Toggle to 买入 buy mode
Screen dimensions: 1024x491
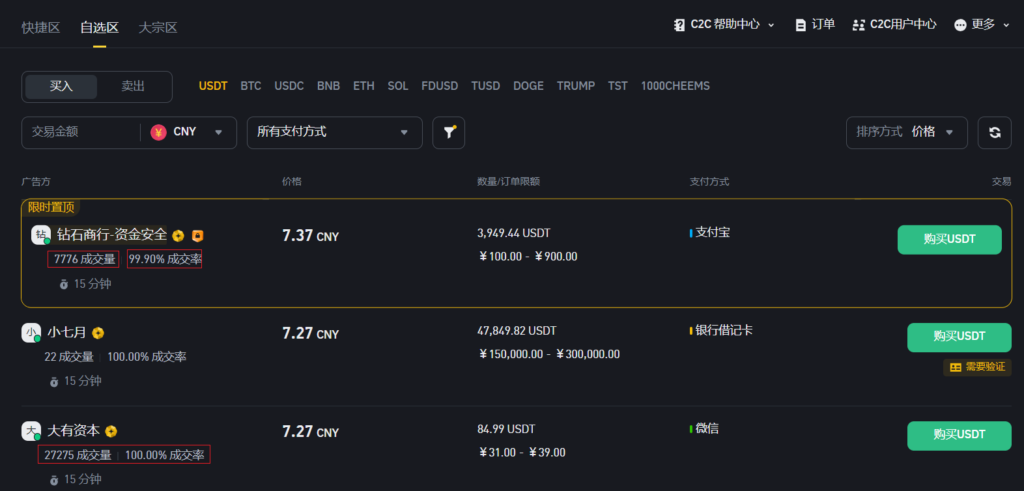coord(61,86)
